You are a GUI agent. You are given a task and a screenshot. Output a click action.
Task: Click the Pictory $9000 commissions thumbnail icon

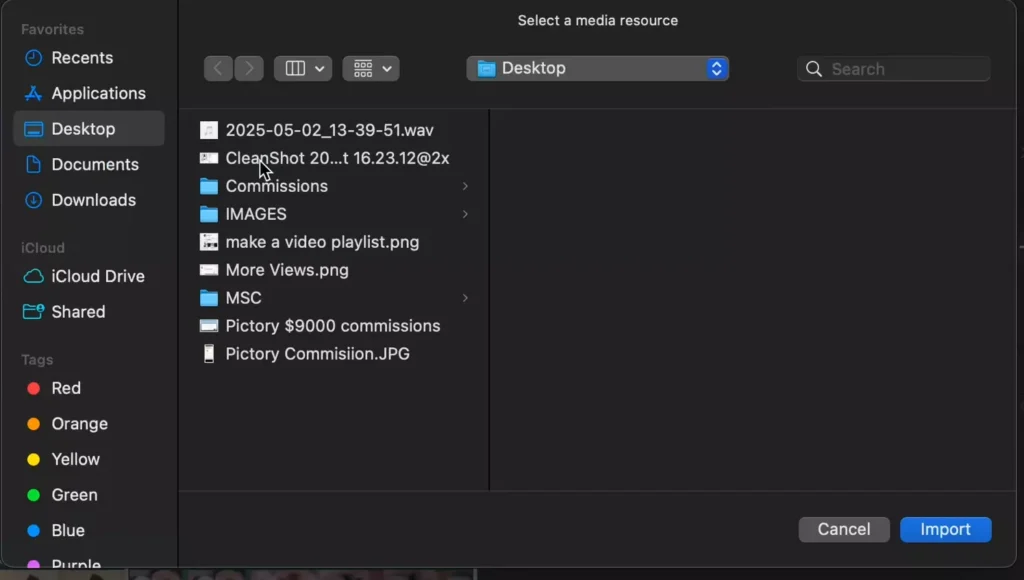pyautogui.click(x=209, y=326)
